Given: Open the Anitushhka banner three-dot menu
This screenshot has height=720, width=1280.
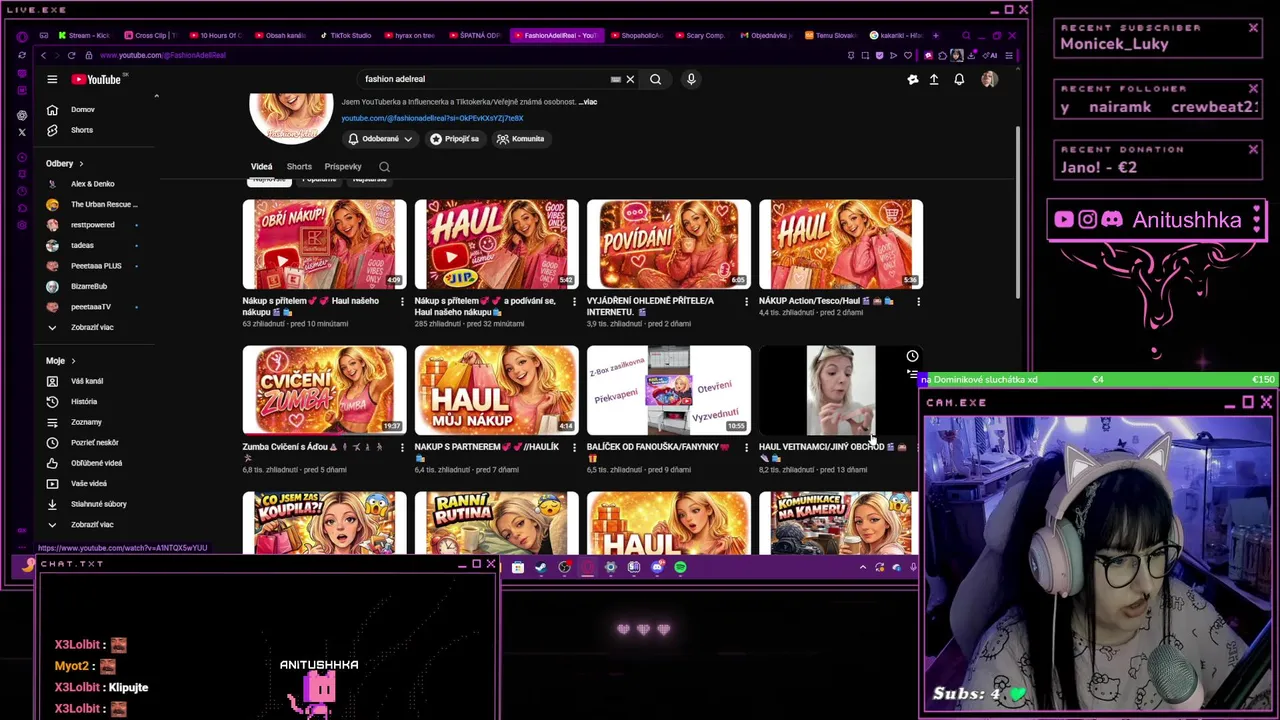Looking at the screenshot, I should (1257, 220).
